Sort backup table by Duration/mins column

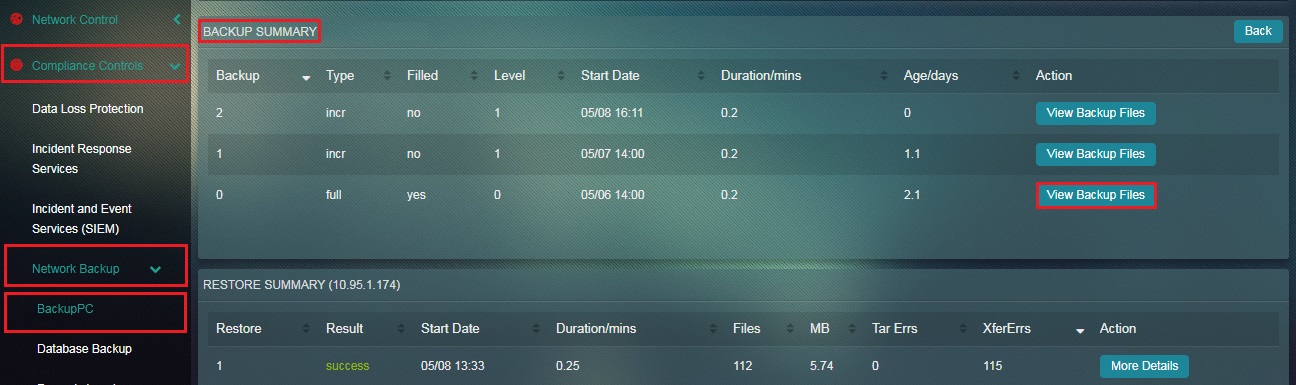click(803, 76)
